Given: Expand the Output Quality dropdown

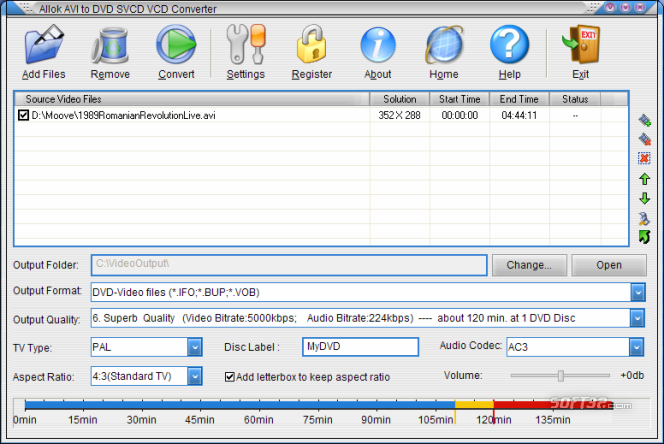Looking at the screenshot, I should point(637,318).
